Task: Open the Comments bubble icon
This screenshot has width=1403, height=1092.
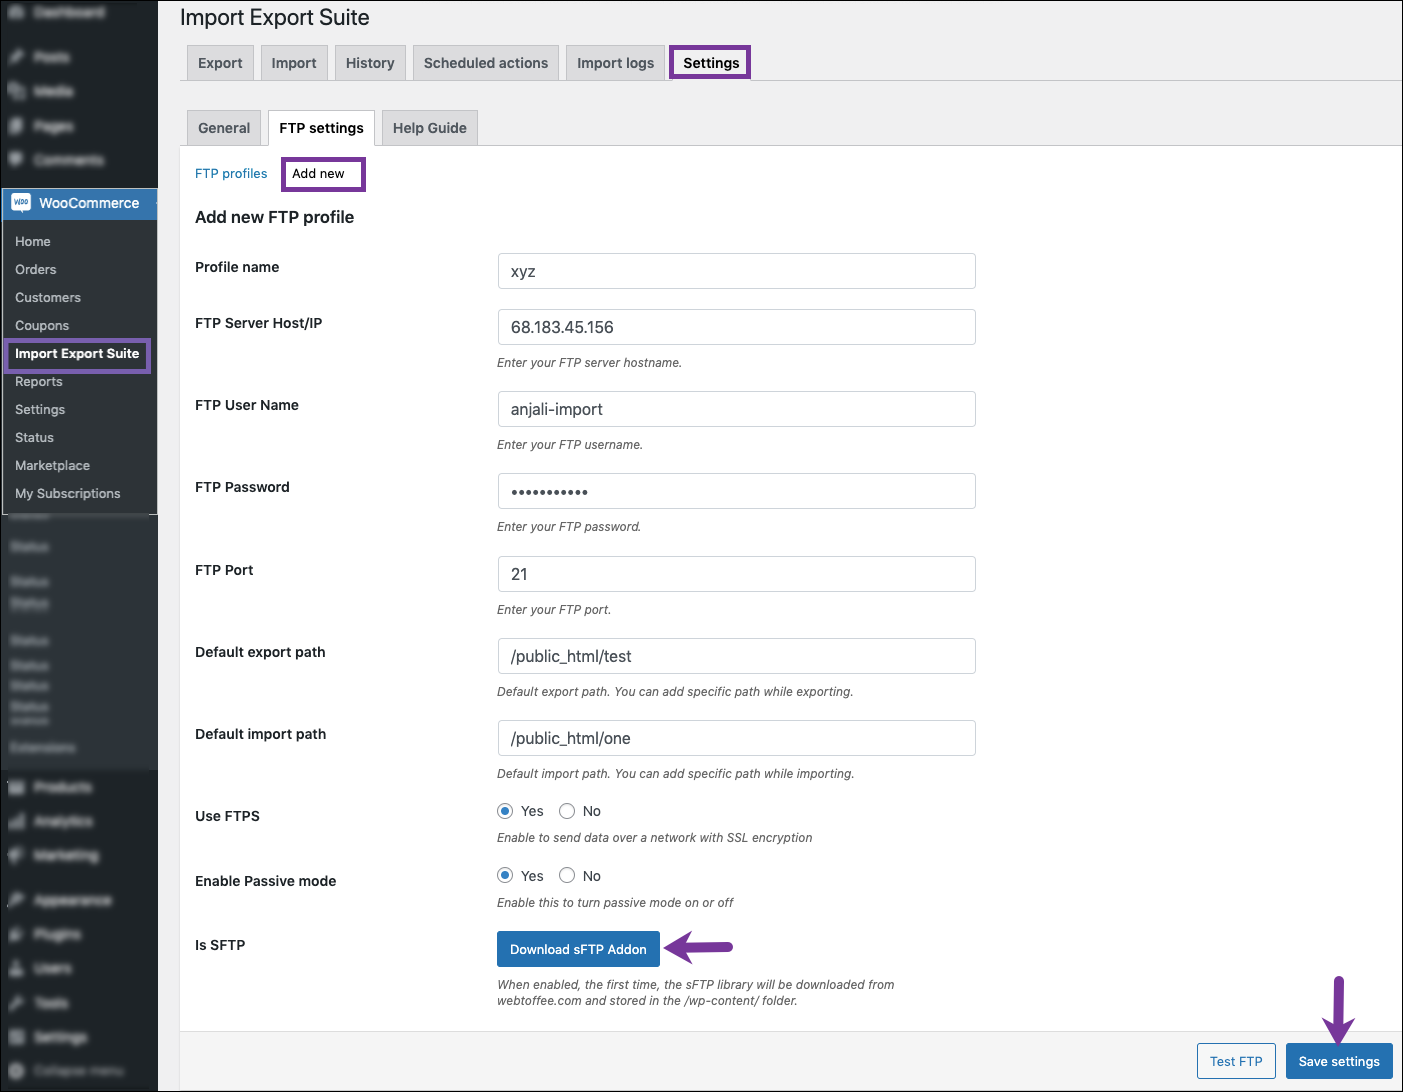Action: click(16, 160)
